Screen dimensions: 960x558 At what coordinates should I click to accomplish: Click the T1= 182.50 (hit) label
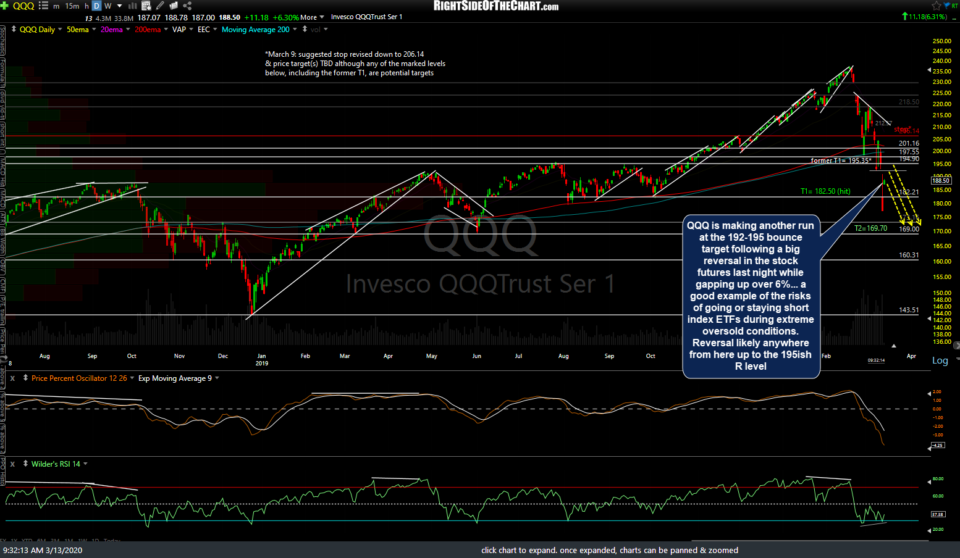pyautogui.click(x=825, y=192)
